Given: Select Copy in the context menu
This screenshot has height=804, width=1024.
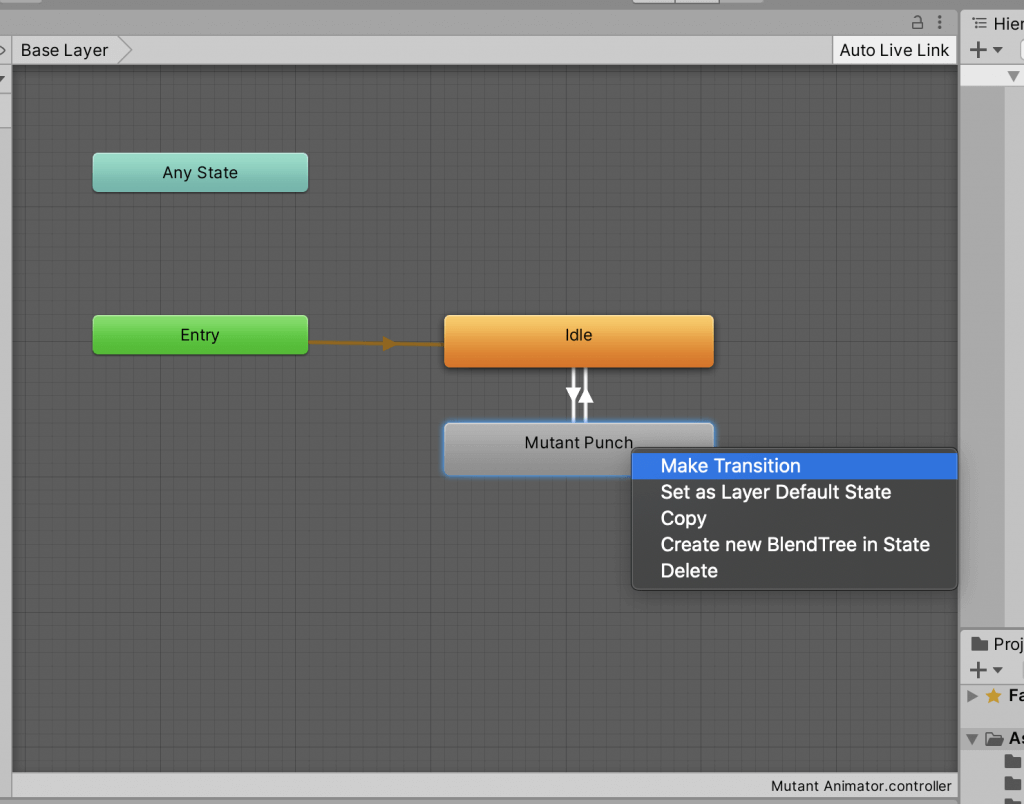Looking at the screenshot, I should (x=683, y=518).
